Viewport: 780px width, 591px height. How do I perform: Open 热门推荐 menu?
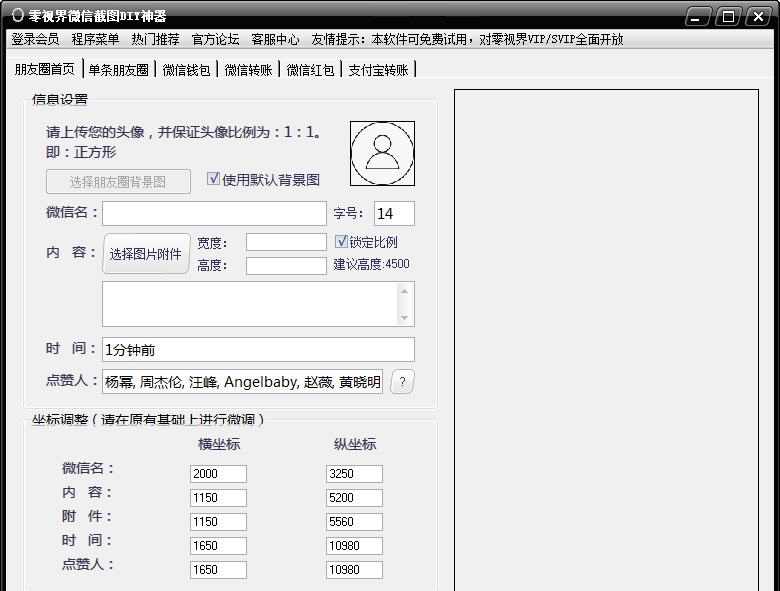pyautogui.click(x=156, y=39)
